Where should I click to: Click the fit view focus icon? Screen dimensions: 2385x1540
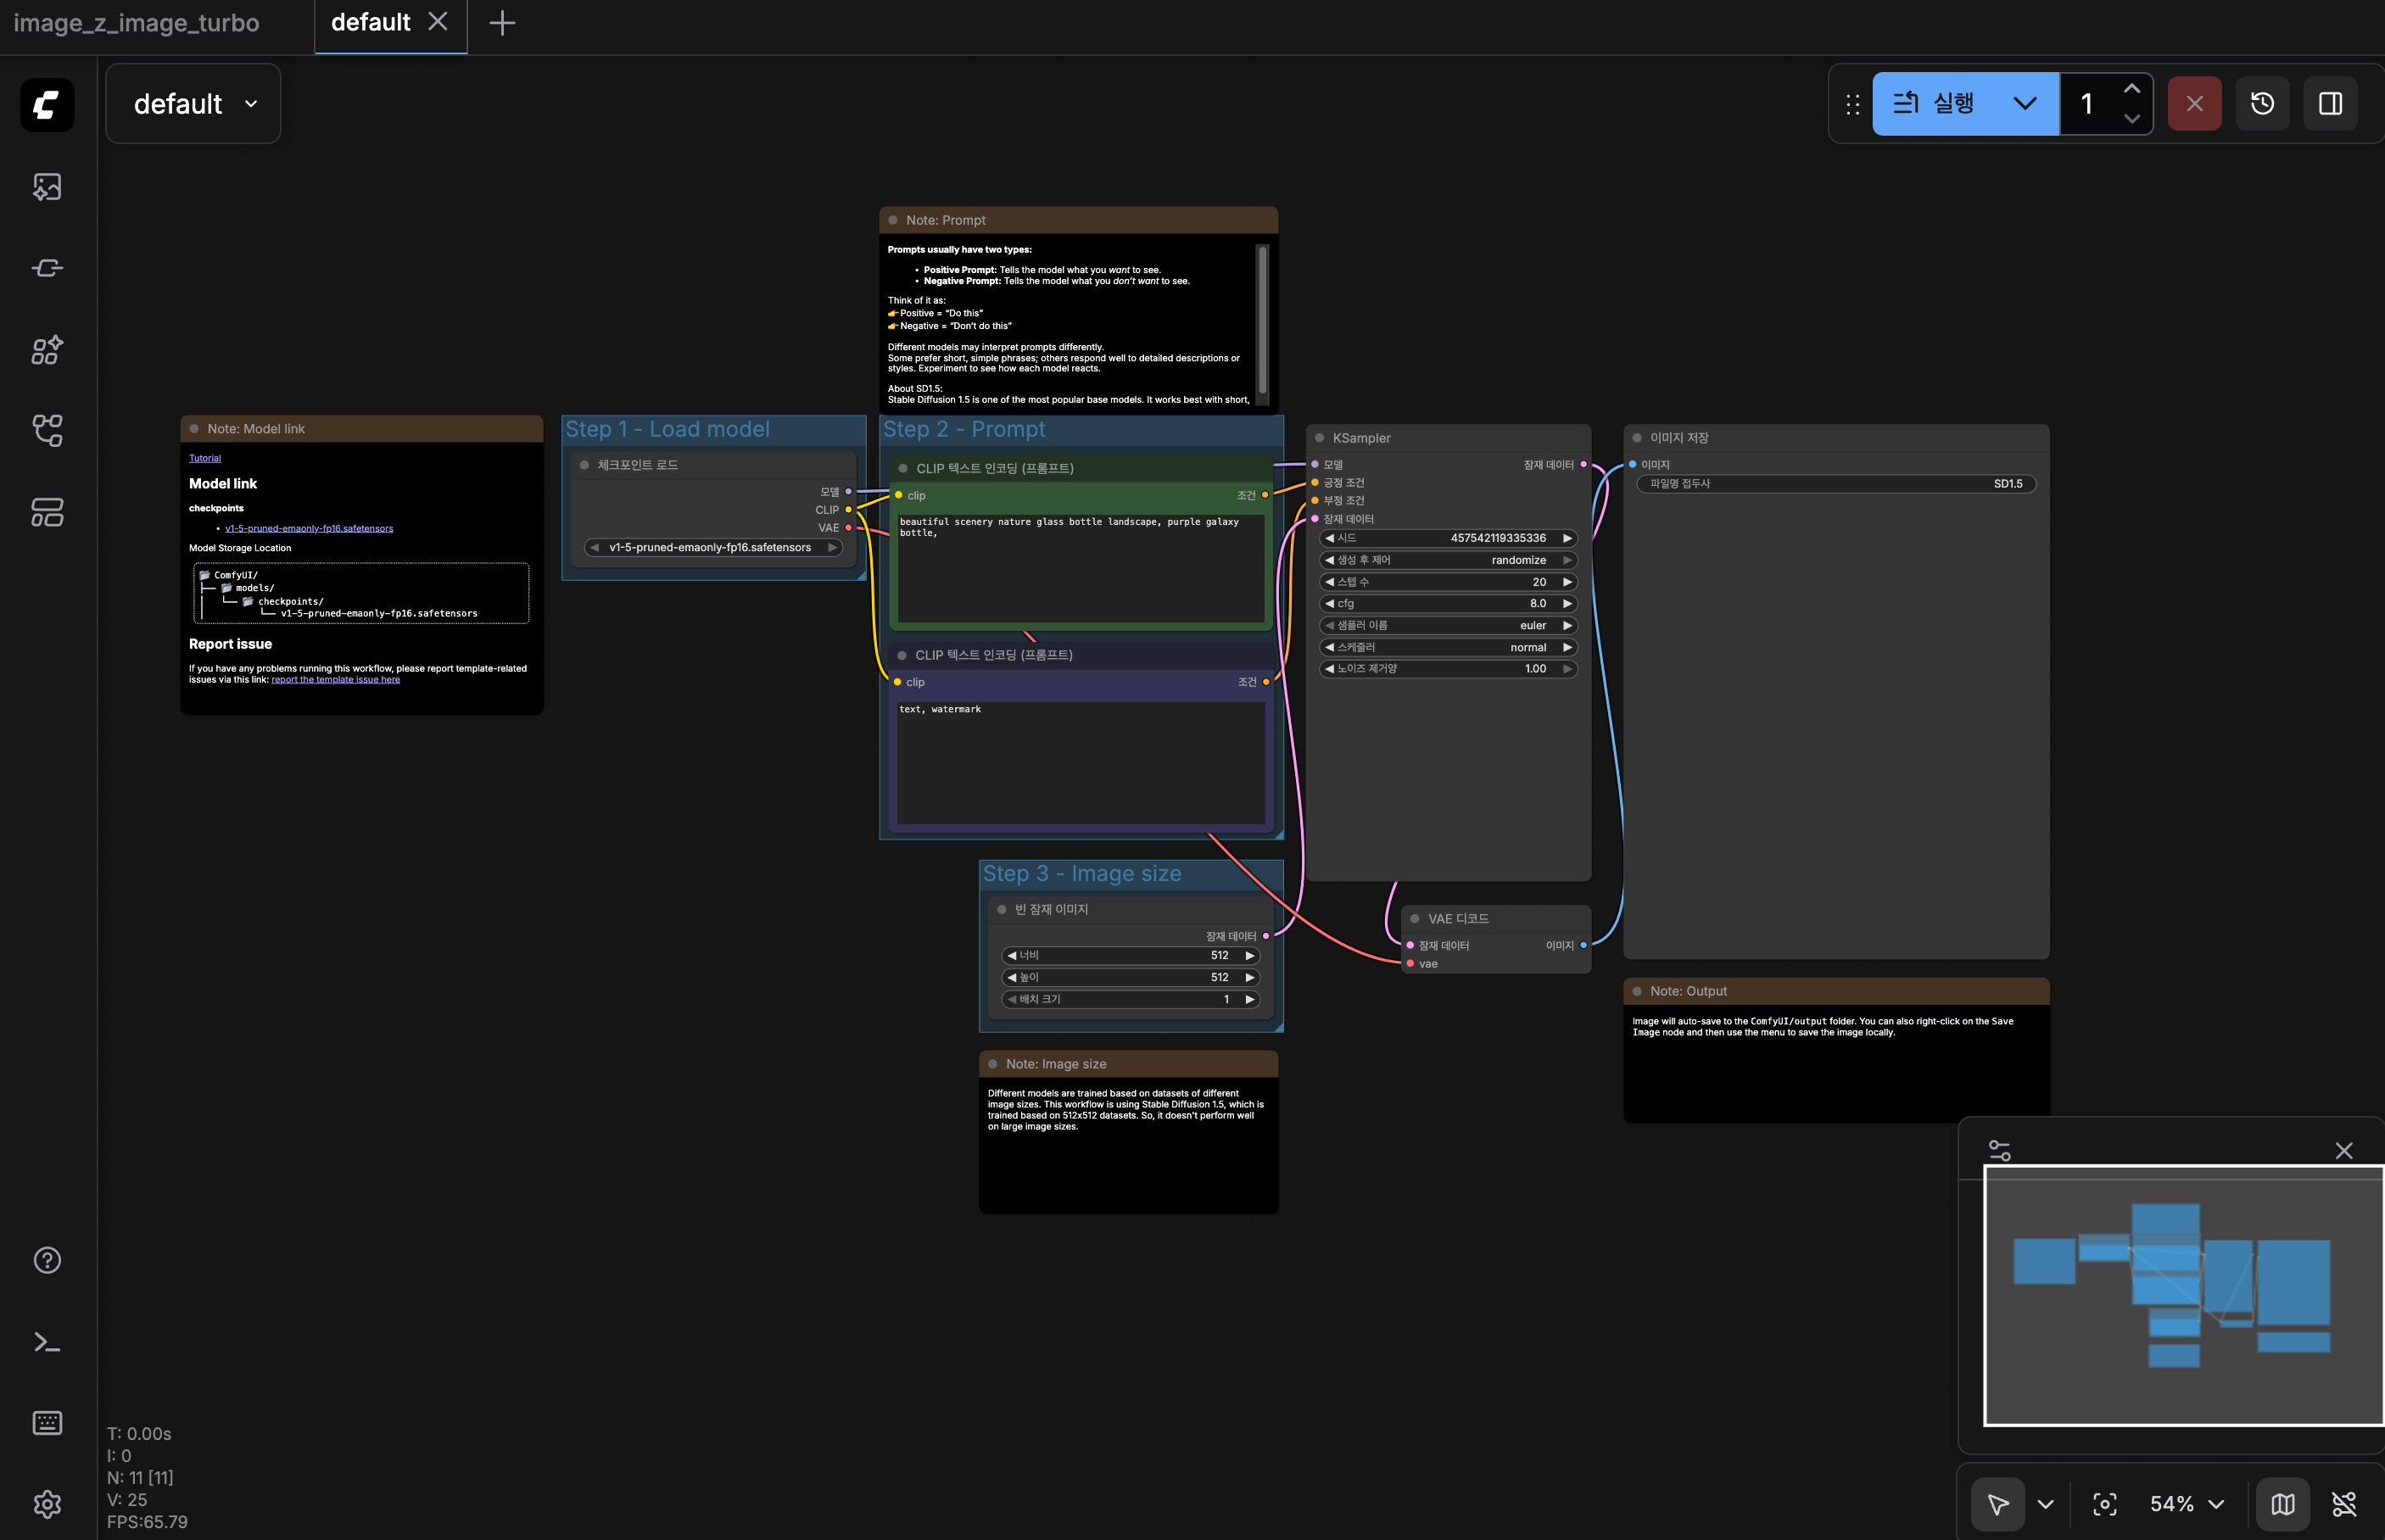click(x=2104, y=1504)
